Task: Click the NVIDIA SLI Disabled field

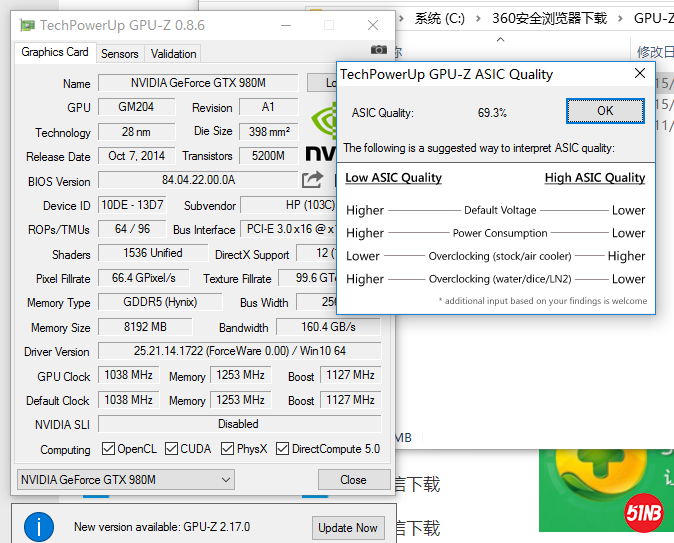Action: pyautogui.click(x=239, y=424)
